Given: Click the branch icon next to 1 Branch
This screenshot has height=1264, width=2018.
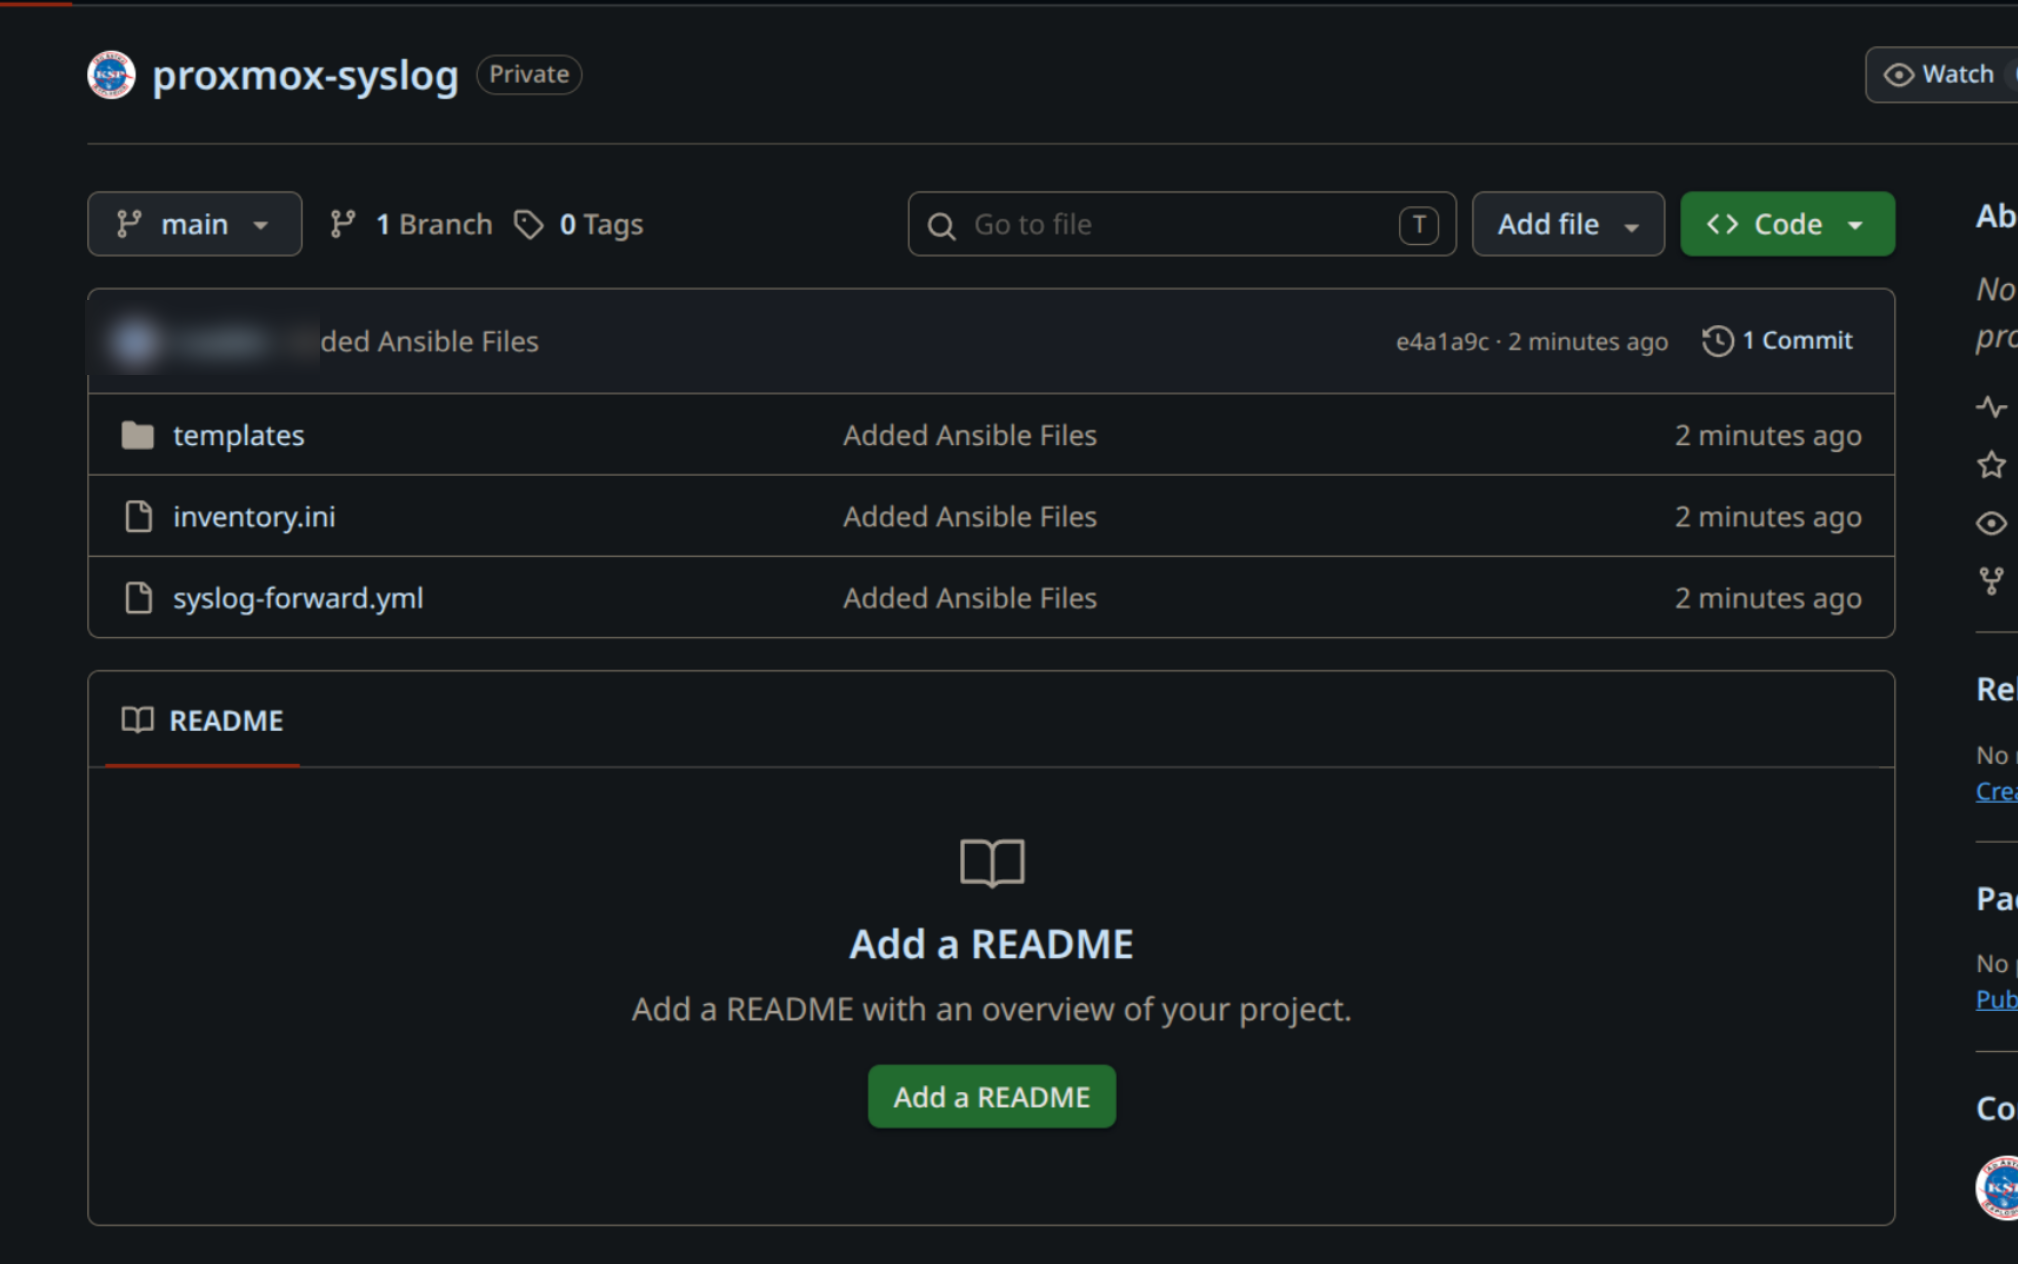Looking at the screenshot, I should point(343,224).
